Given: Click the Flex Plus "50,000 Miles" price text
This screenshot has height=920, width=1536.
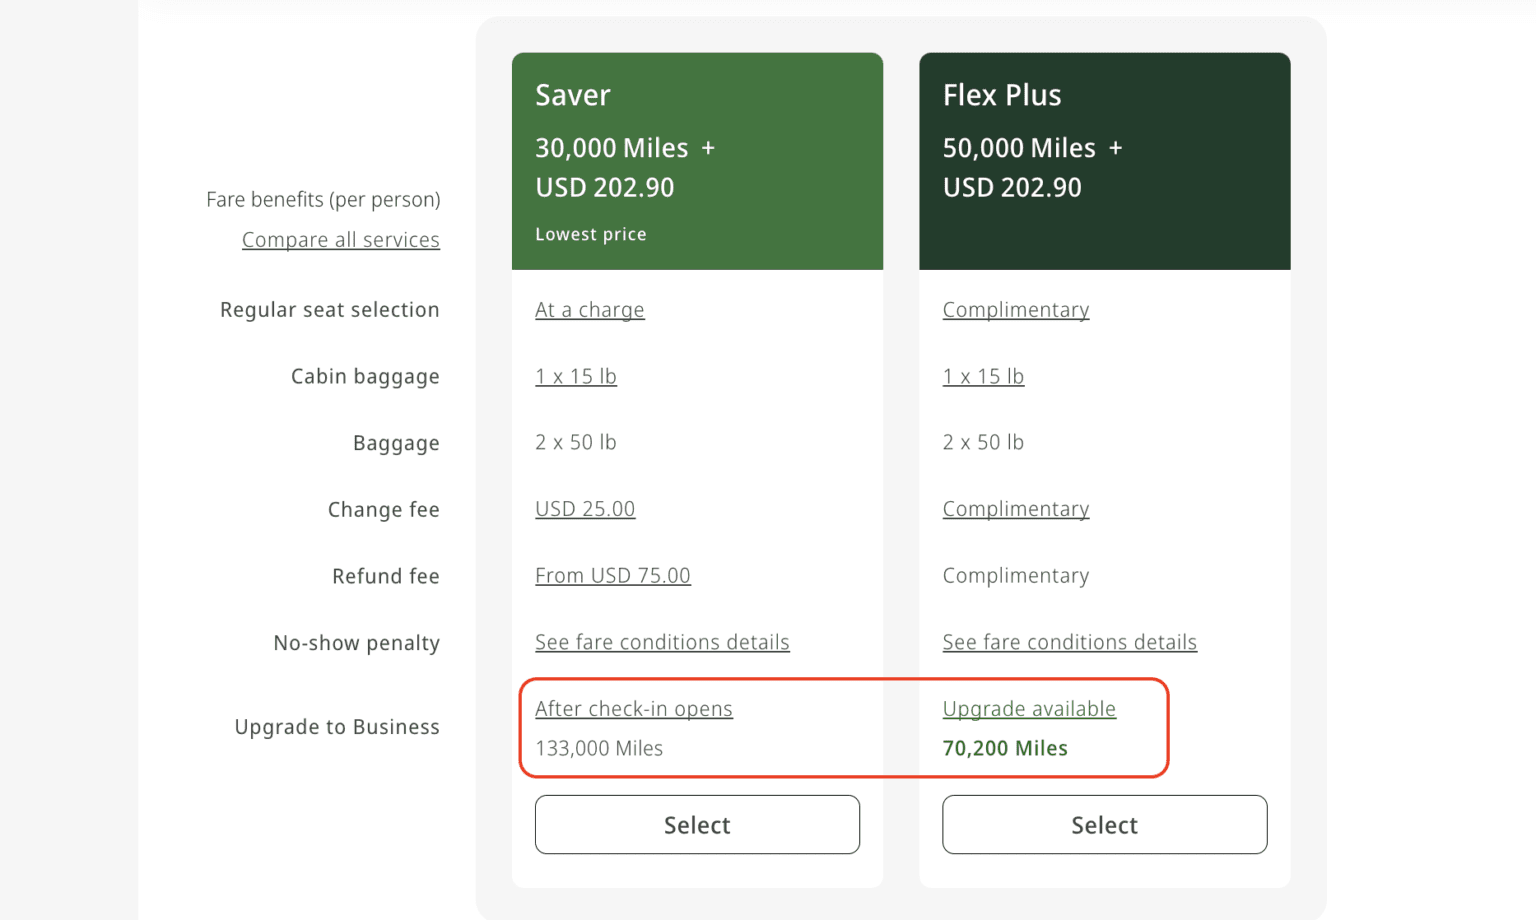Looking at the screenshot, I should pyautogui.click(x=1018, y=148).
